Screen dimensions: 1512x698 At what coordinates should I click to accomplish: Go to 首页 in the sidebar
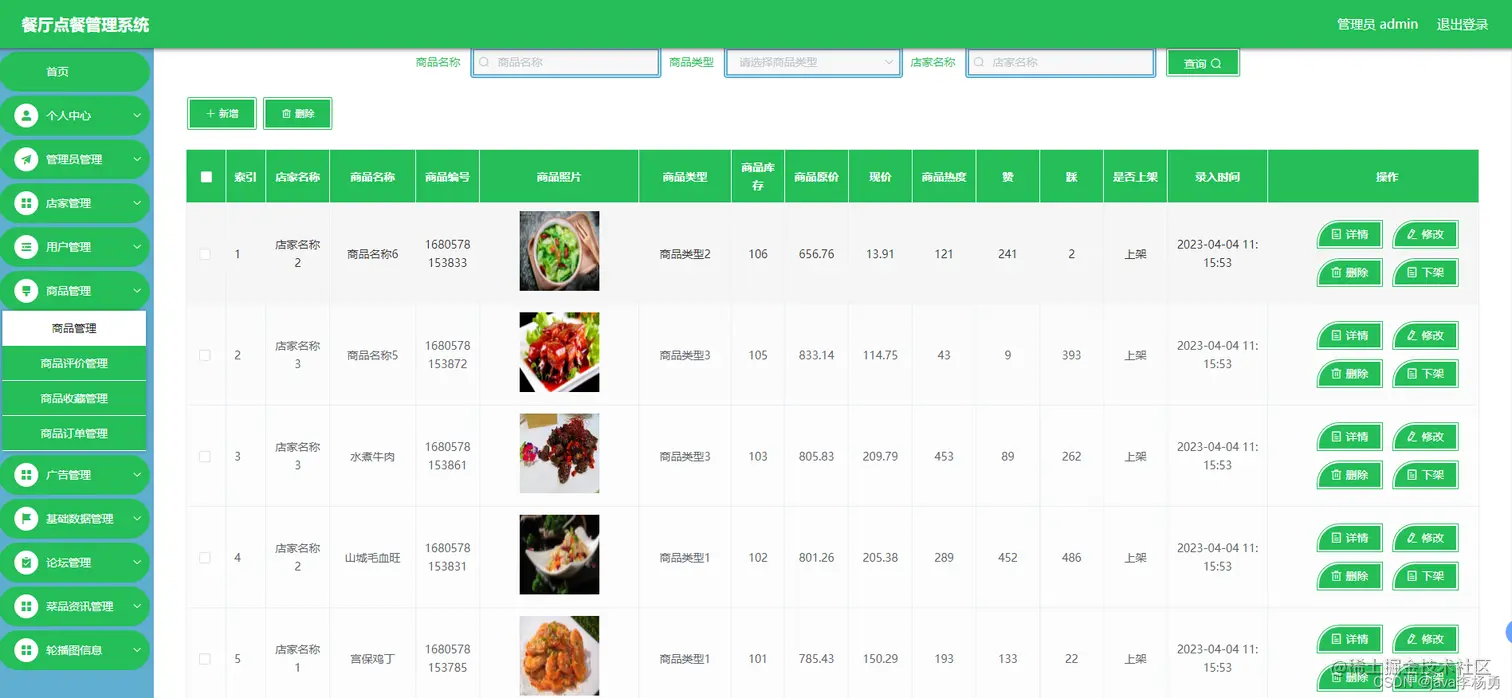(75, 72)
